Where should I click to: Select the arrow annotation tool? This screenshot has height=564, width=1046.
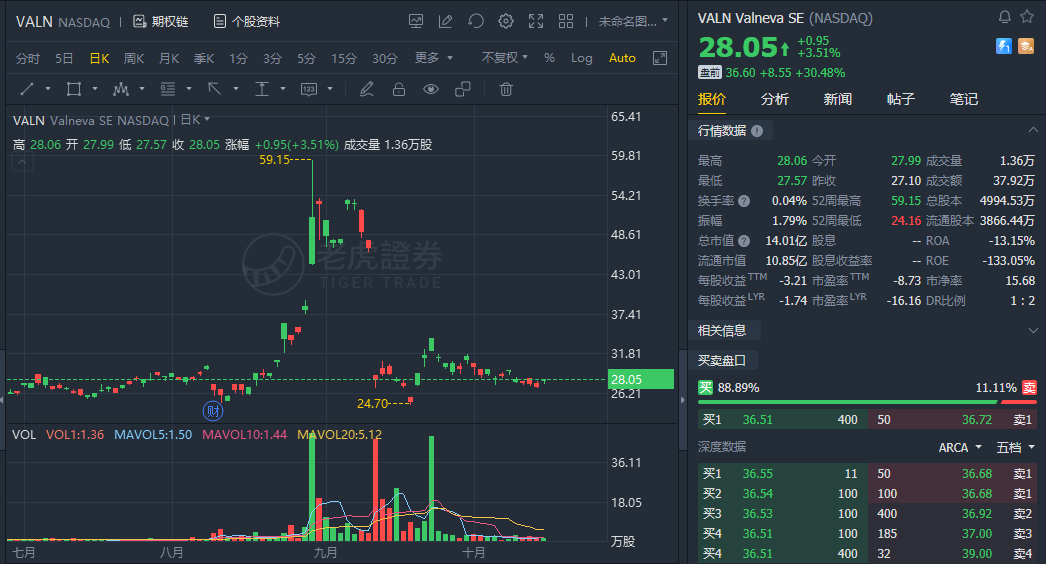[x=215, y=89]
